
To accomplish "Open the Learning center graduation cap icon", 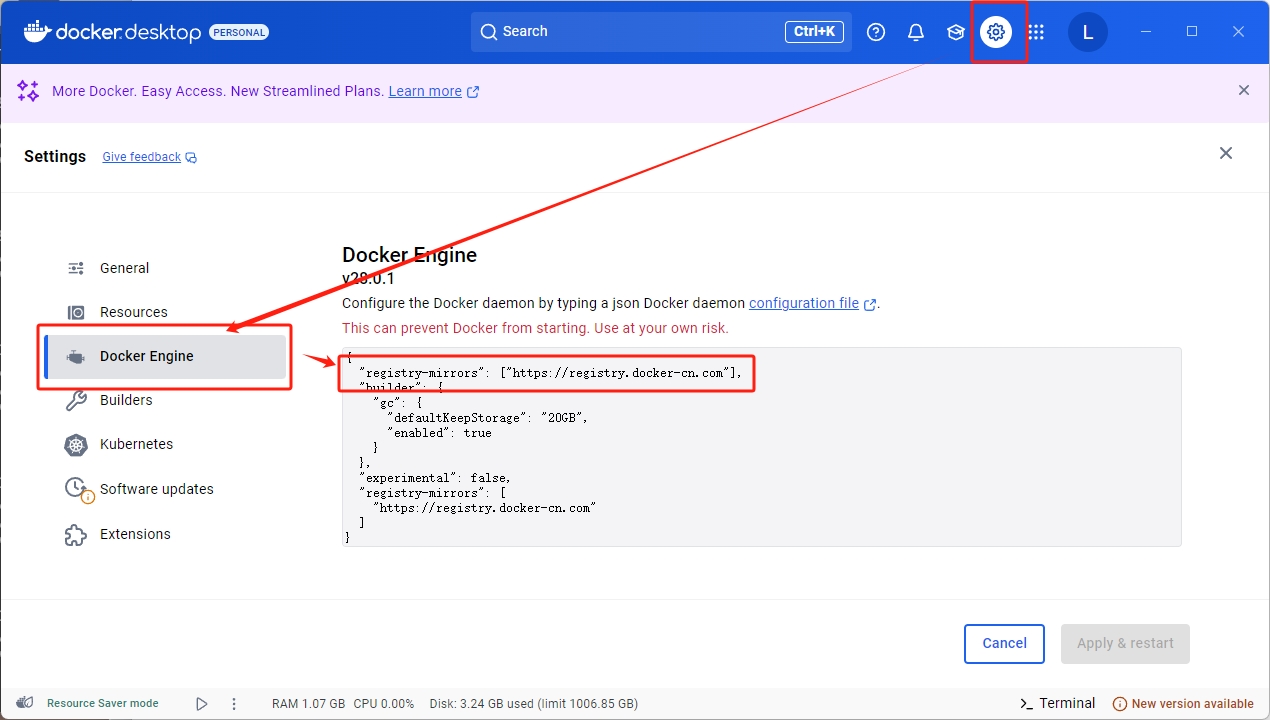I will 956,32.
